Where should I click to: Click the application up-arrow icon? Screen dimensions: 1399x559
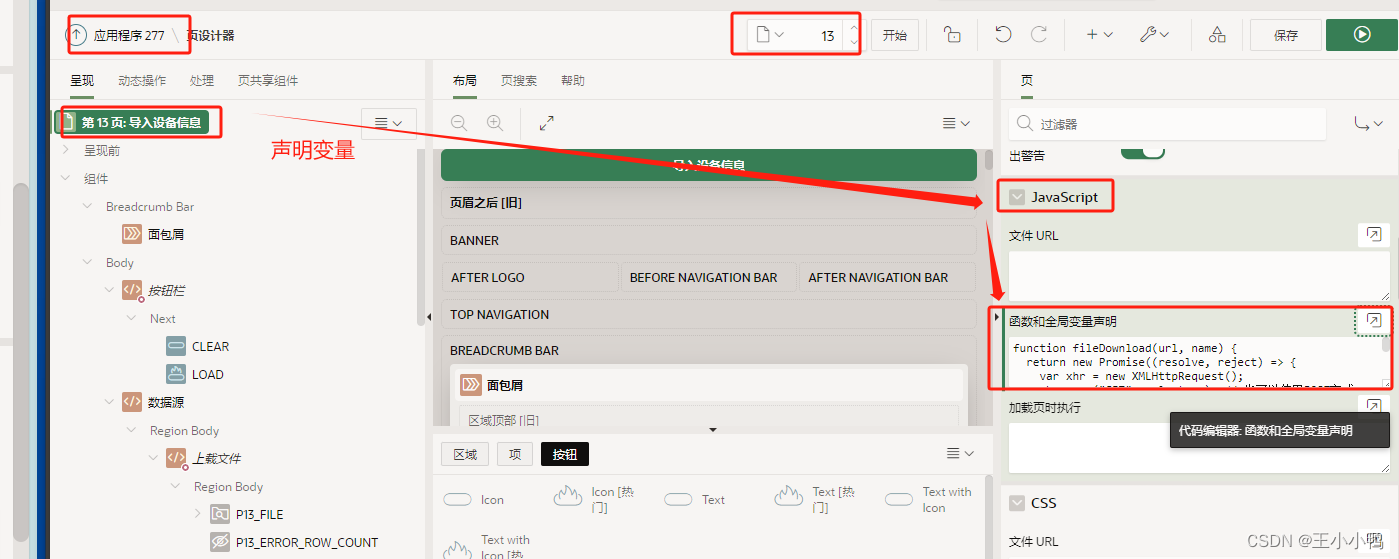[77, 35]
